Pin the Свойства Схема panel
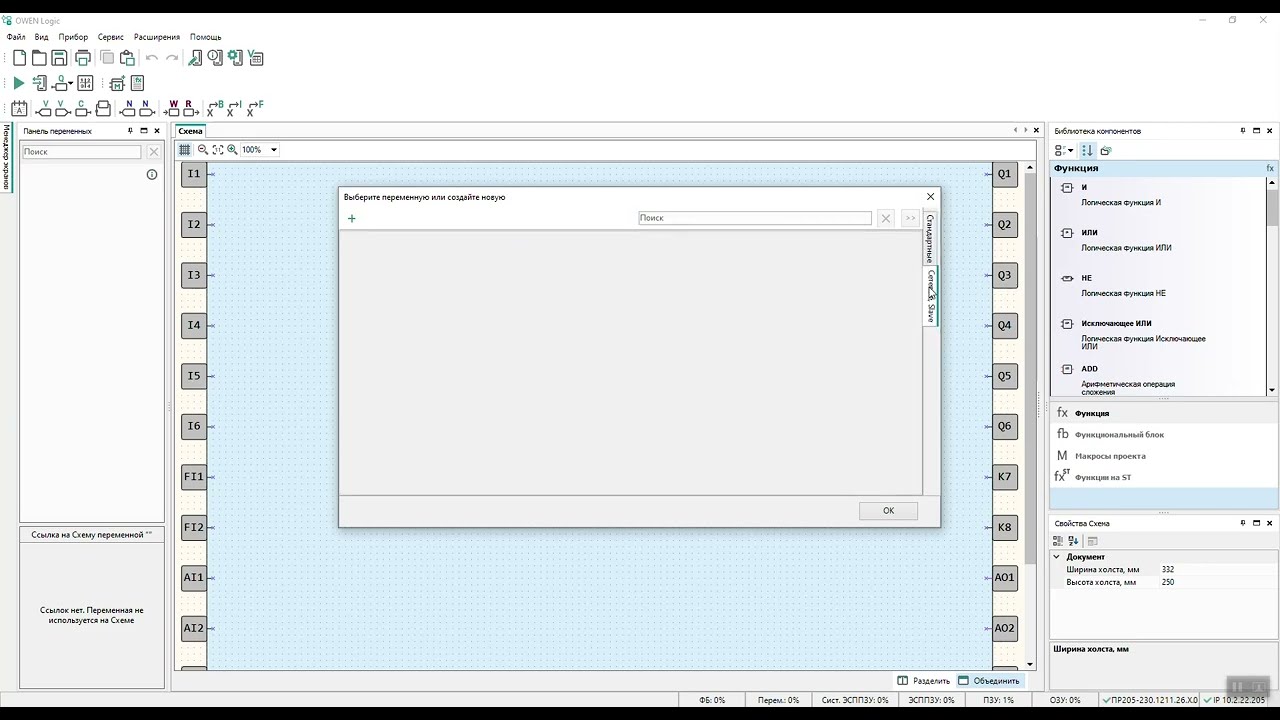Viewport: 1280px width, 720px height. tap(1243, 523)
